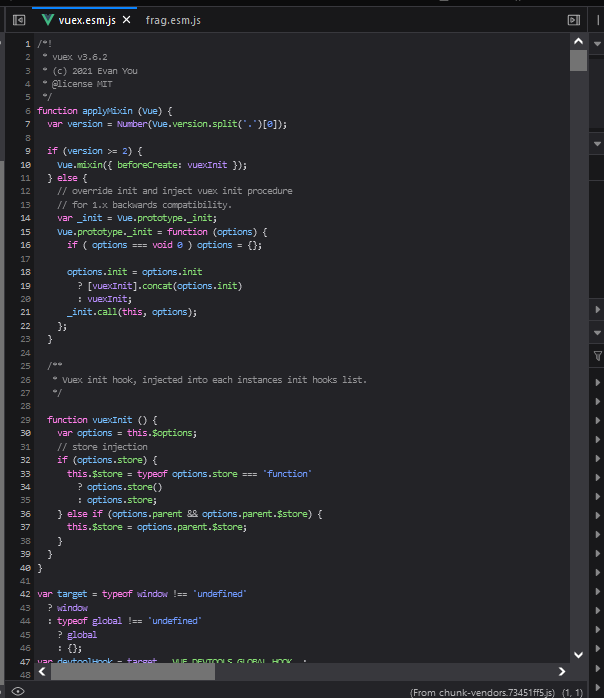Switch to the frag.esm.js tab
The height and width of the screenshot is (698, 604).
[x=173, y=20]
